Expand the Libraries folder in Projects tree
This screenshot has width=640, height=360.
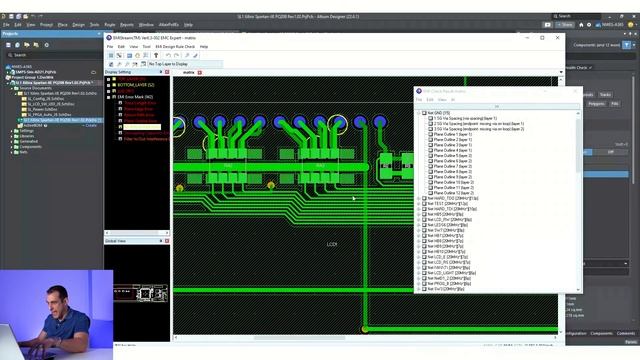(11, 136)
